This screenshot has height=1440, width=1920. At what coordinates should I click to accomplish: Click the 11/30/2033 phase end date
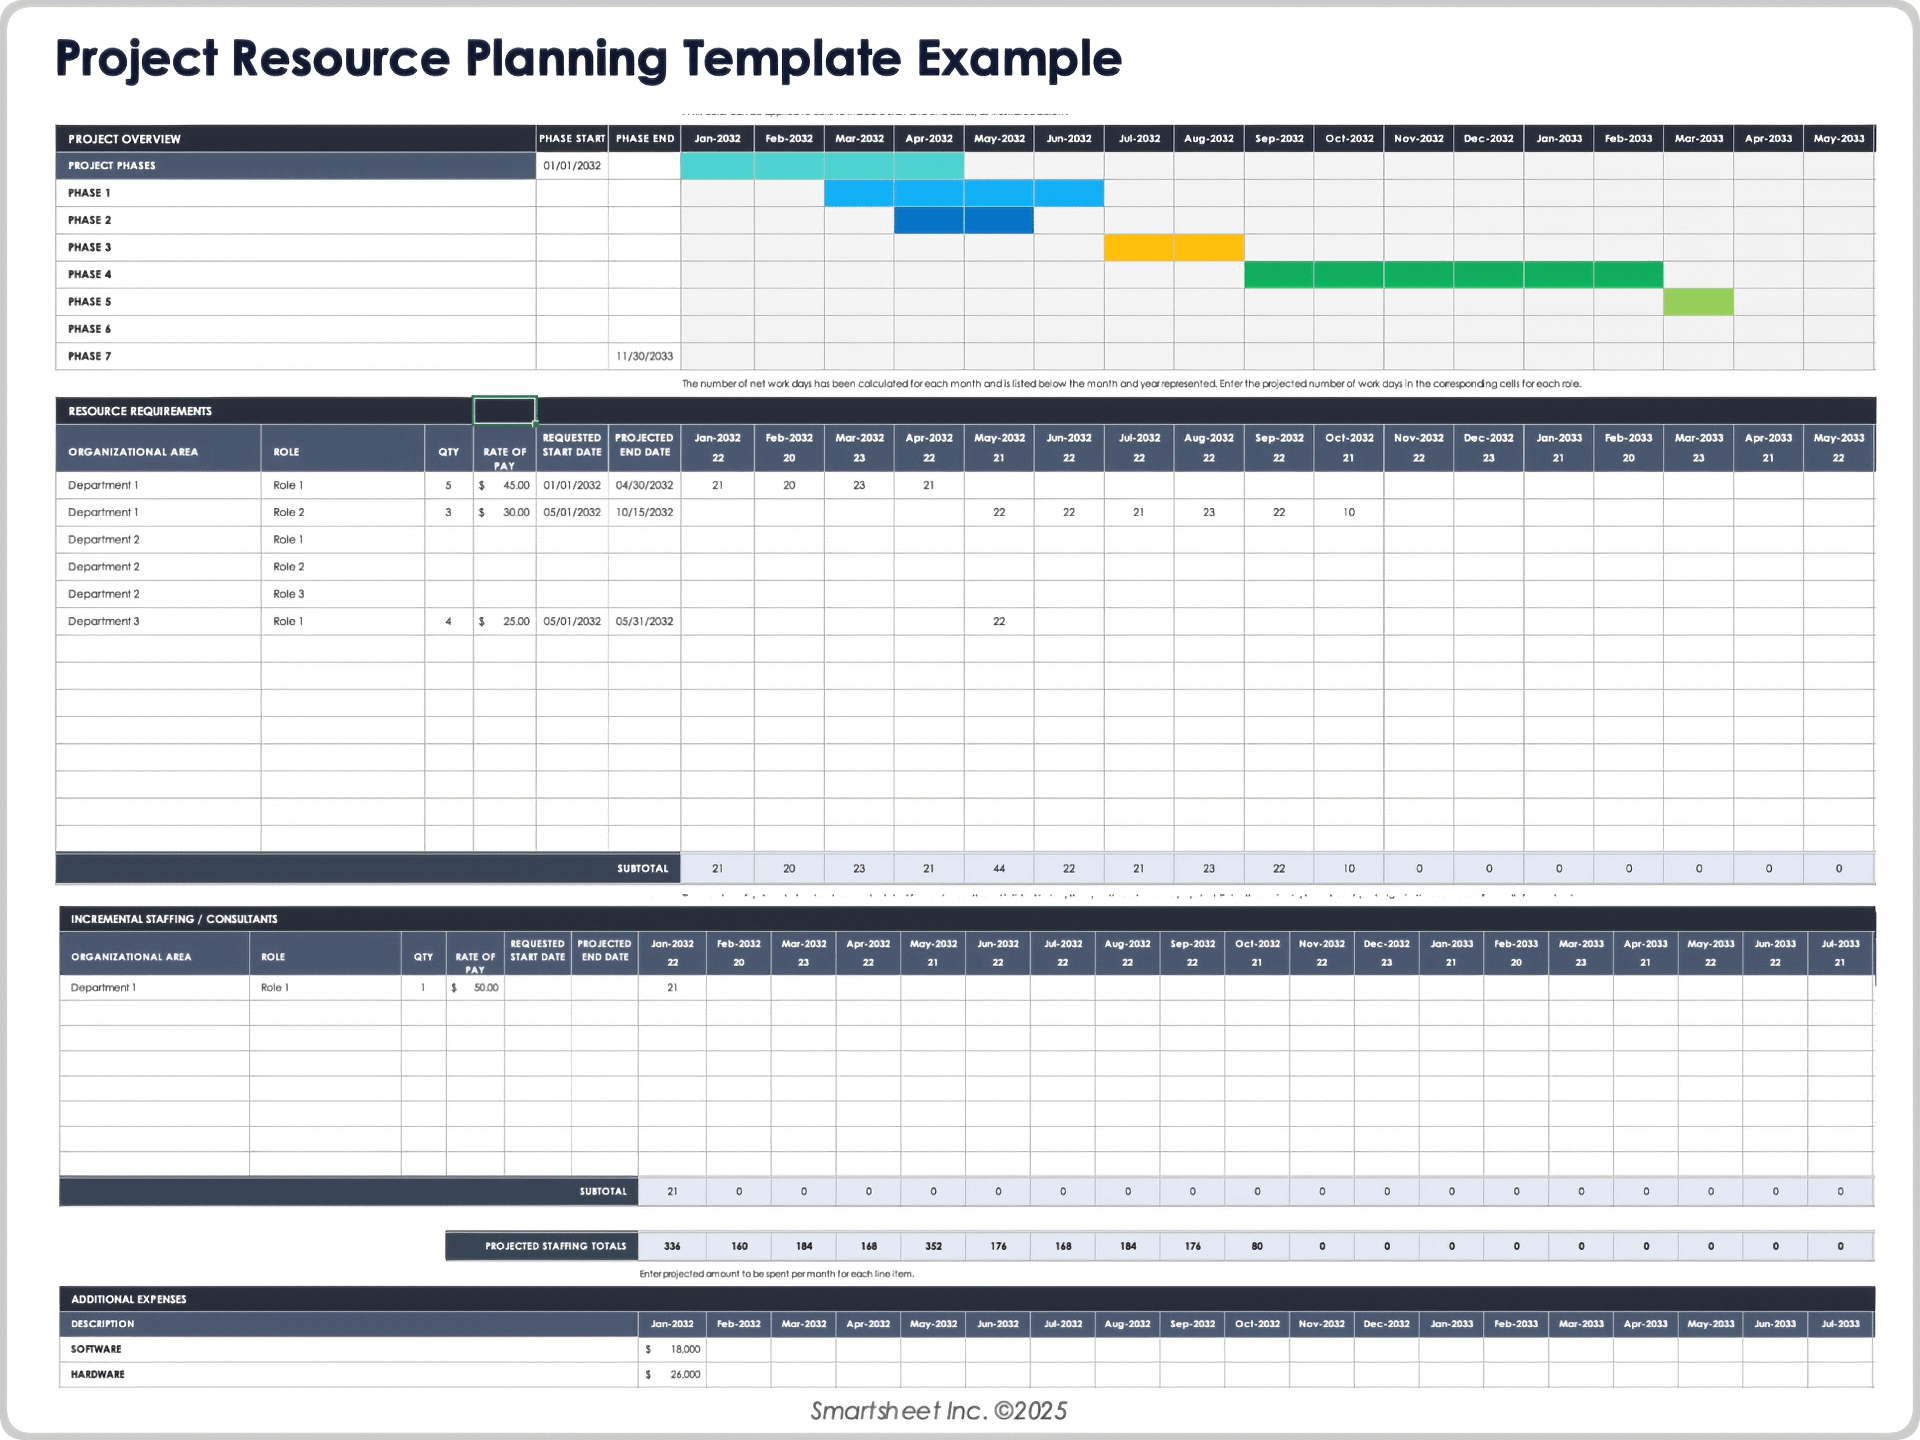pyautogui.click(x=644, y=355)
